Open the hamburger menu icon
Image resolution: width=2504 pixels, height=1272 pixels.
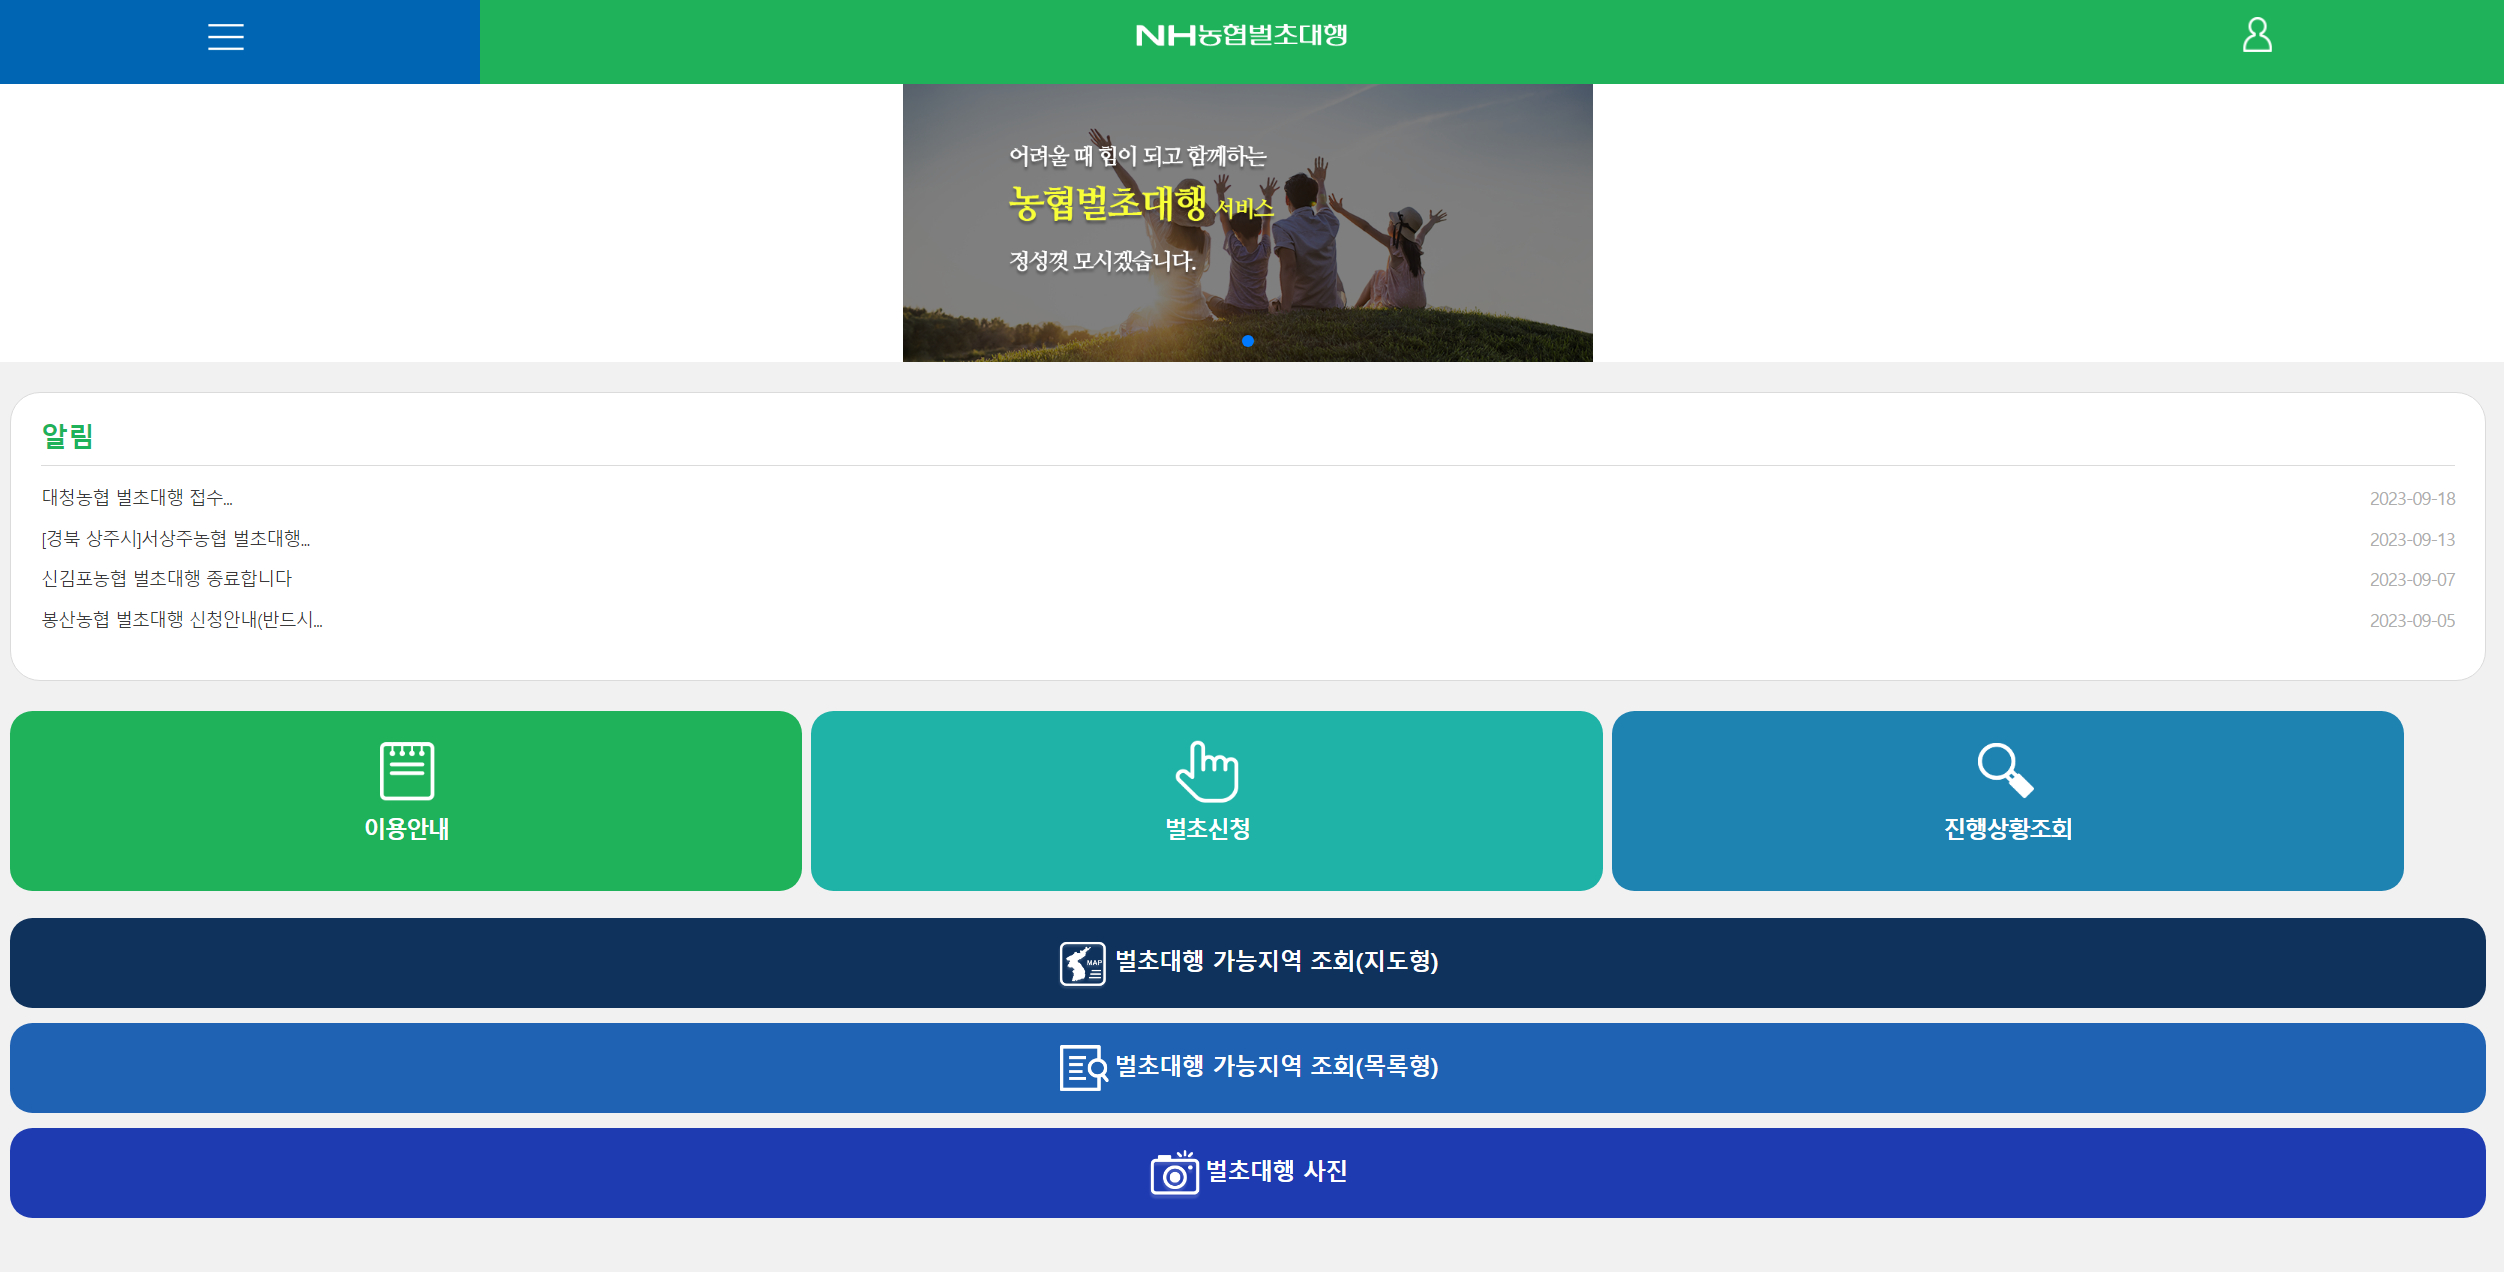pyautogui.click(x=226, y=37)
